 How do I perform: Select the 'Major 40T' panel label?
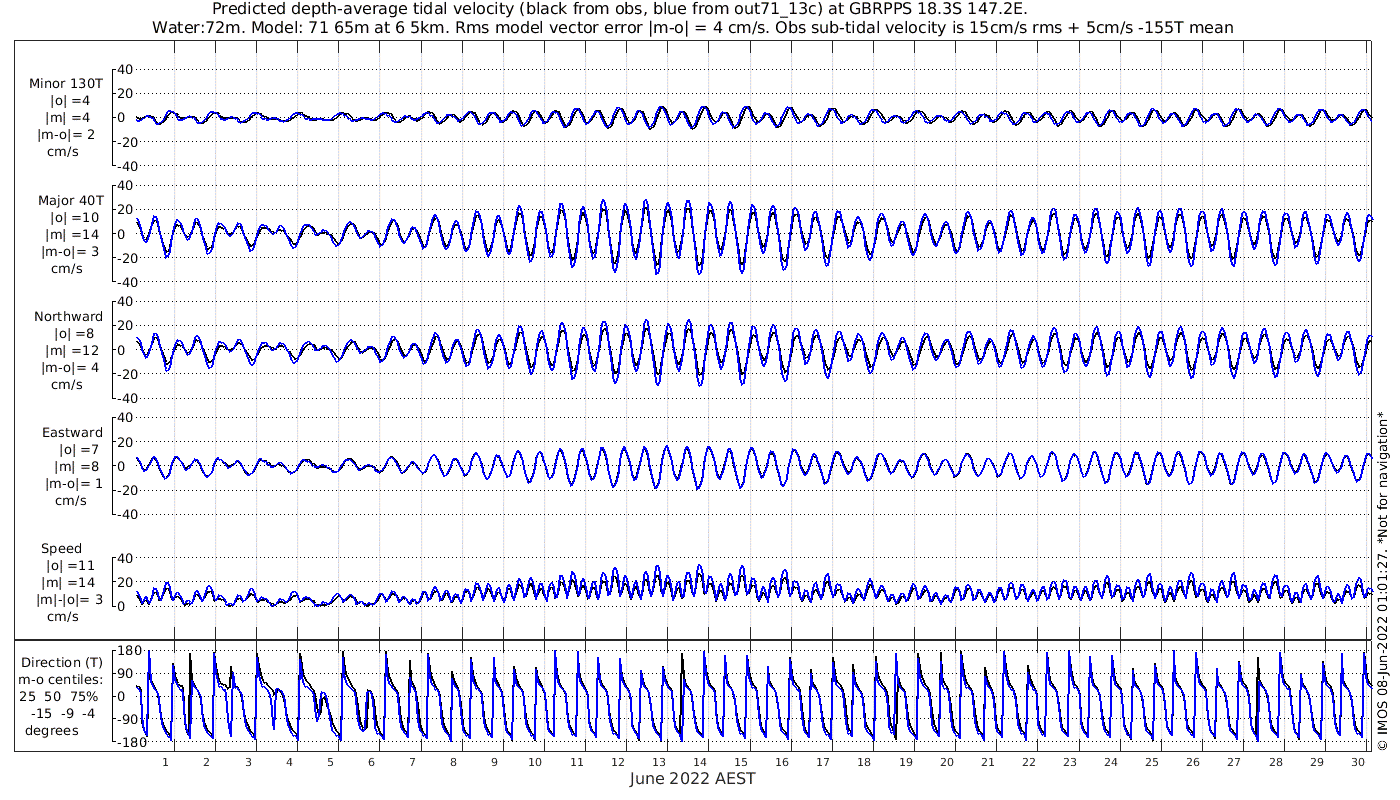click(70, 200)
